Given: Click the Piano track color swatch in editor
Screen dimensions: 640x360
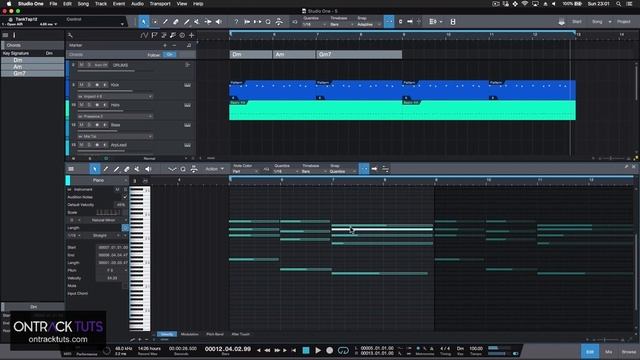Looking at the screenshot, I should (x=68, y=180).
